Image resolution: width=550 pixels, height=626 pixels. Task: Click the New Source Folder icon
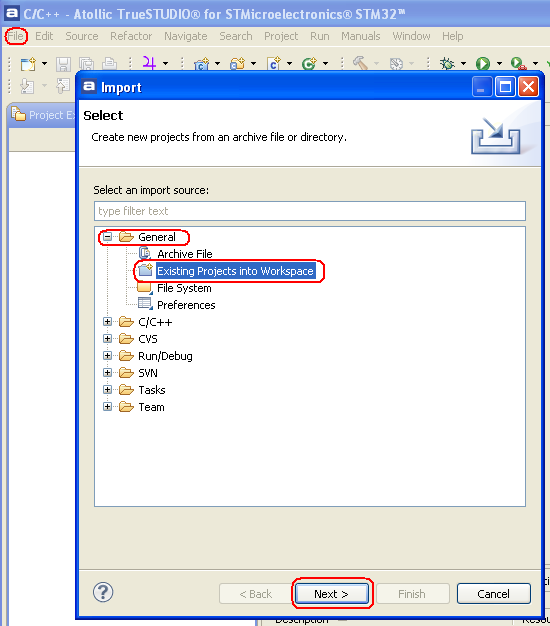(237, 64)
